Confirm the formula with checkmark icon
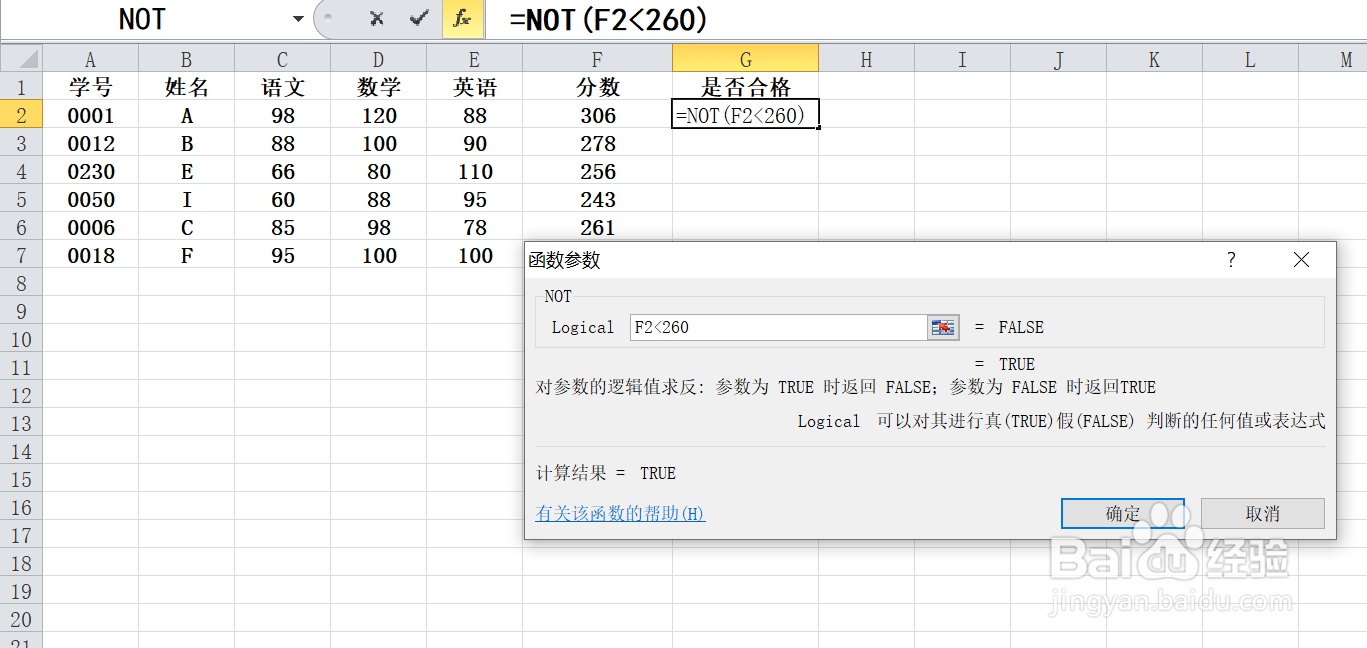 coord(420,18)
